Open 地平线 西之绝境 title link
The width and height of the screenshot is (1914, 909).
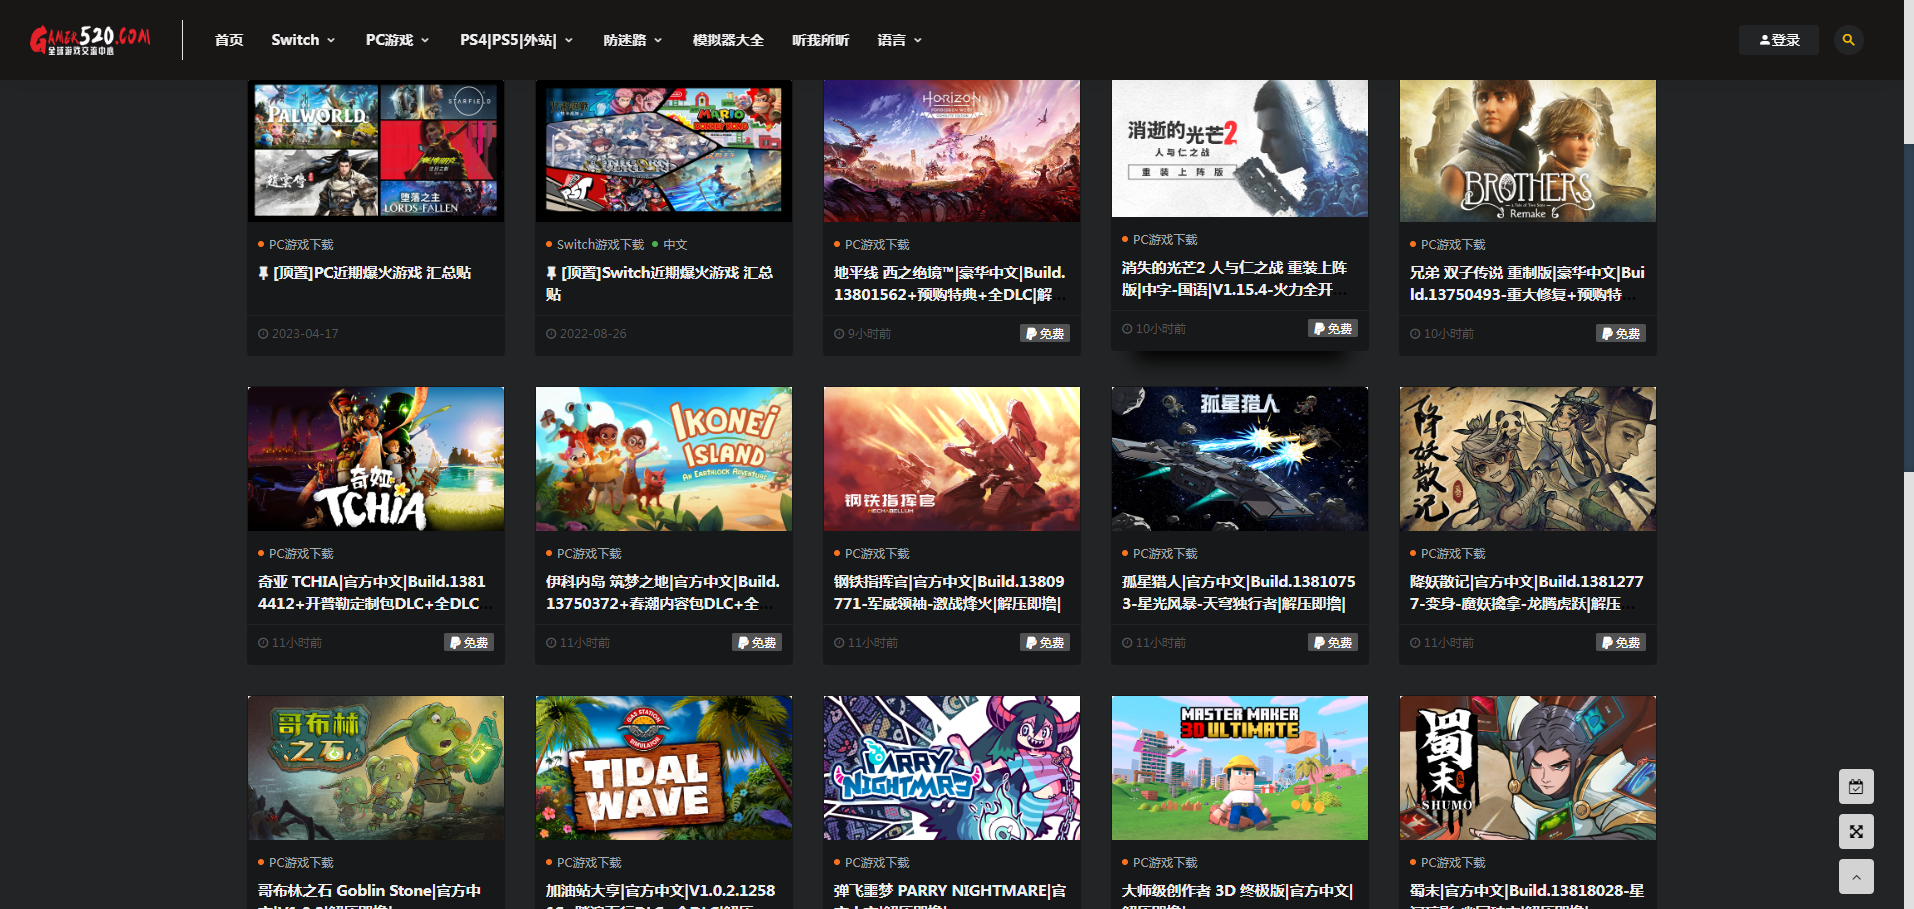coord(950,284)
